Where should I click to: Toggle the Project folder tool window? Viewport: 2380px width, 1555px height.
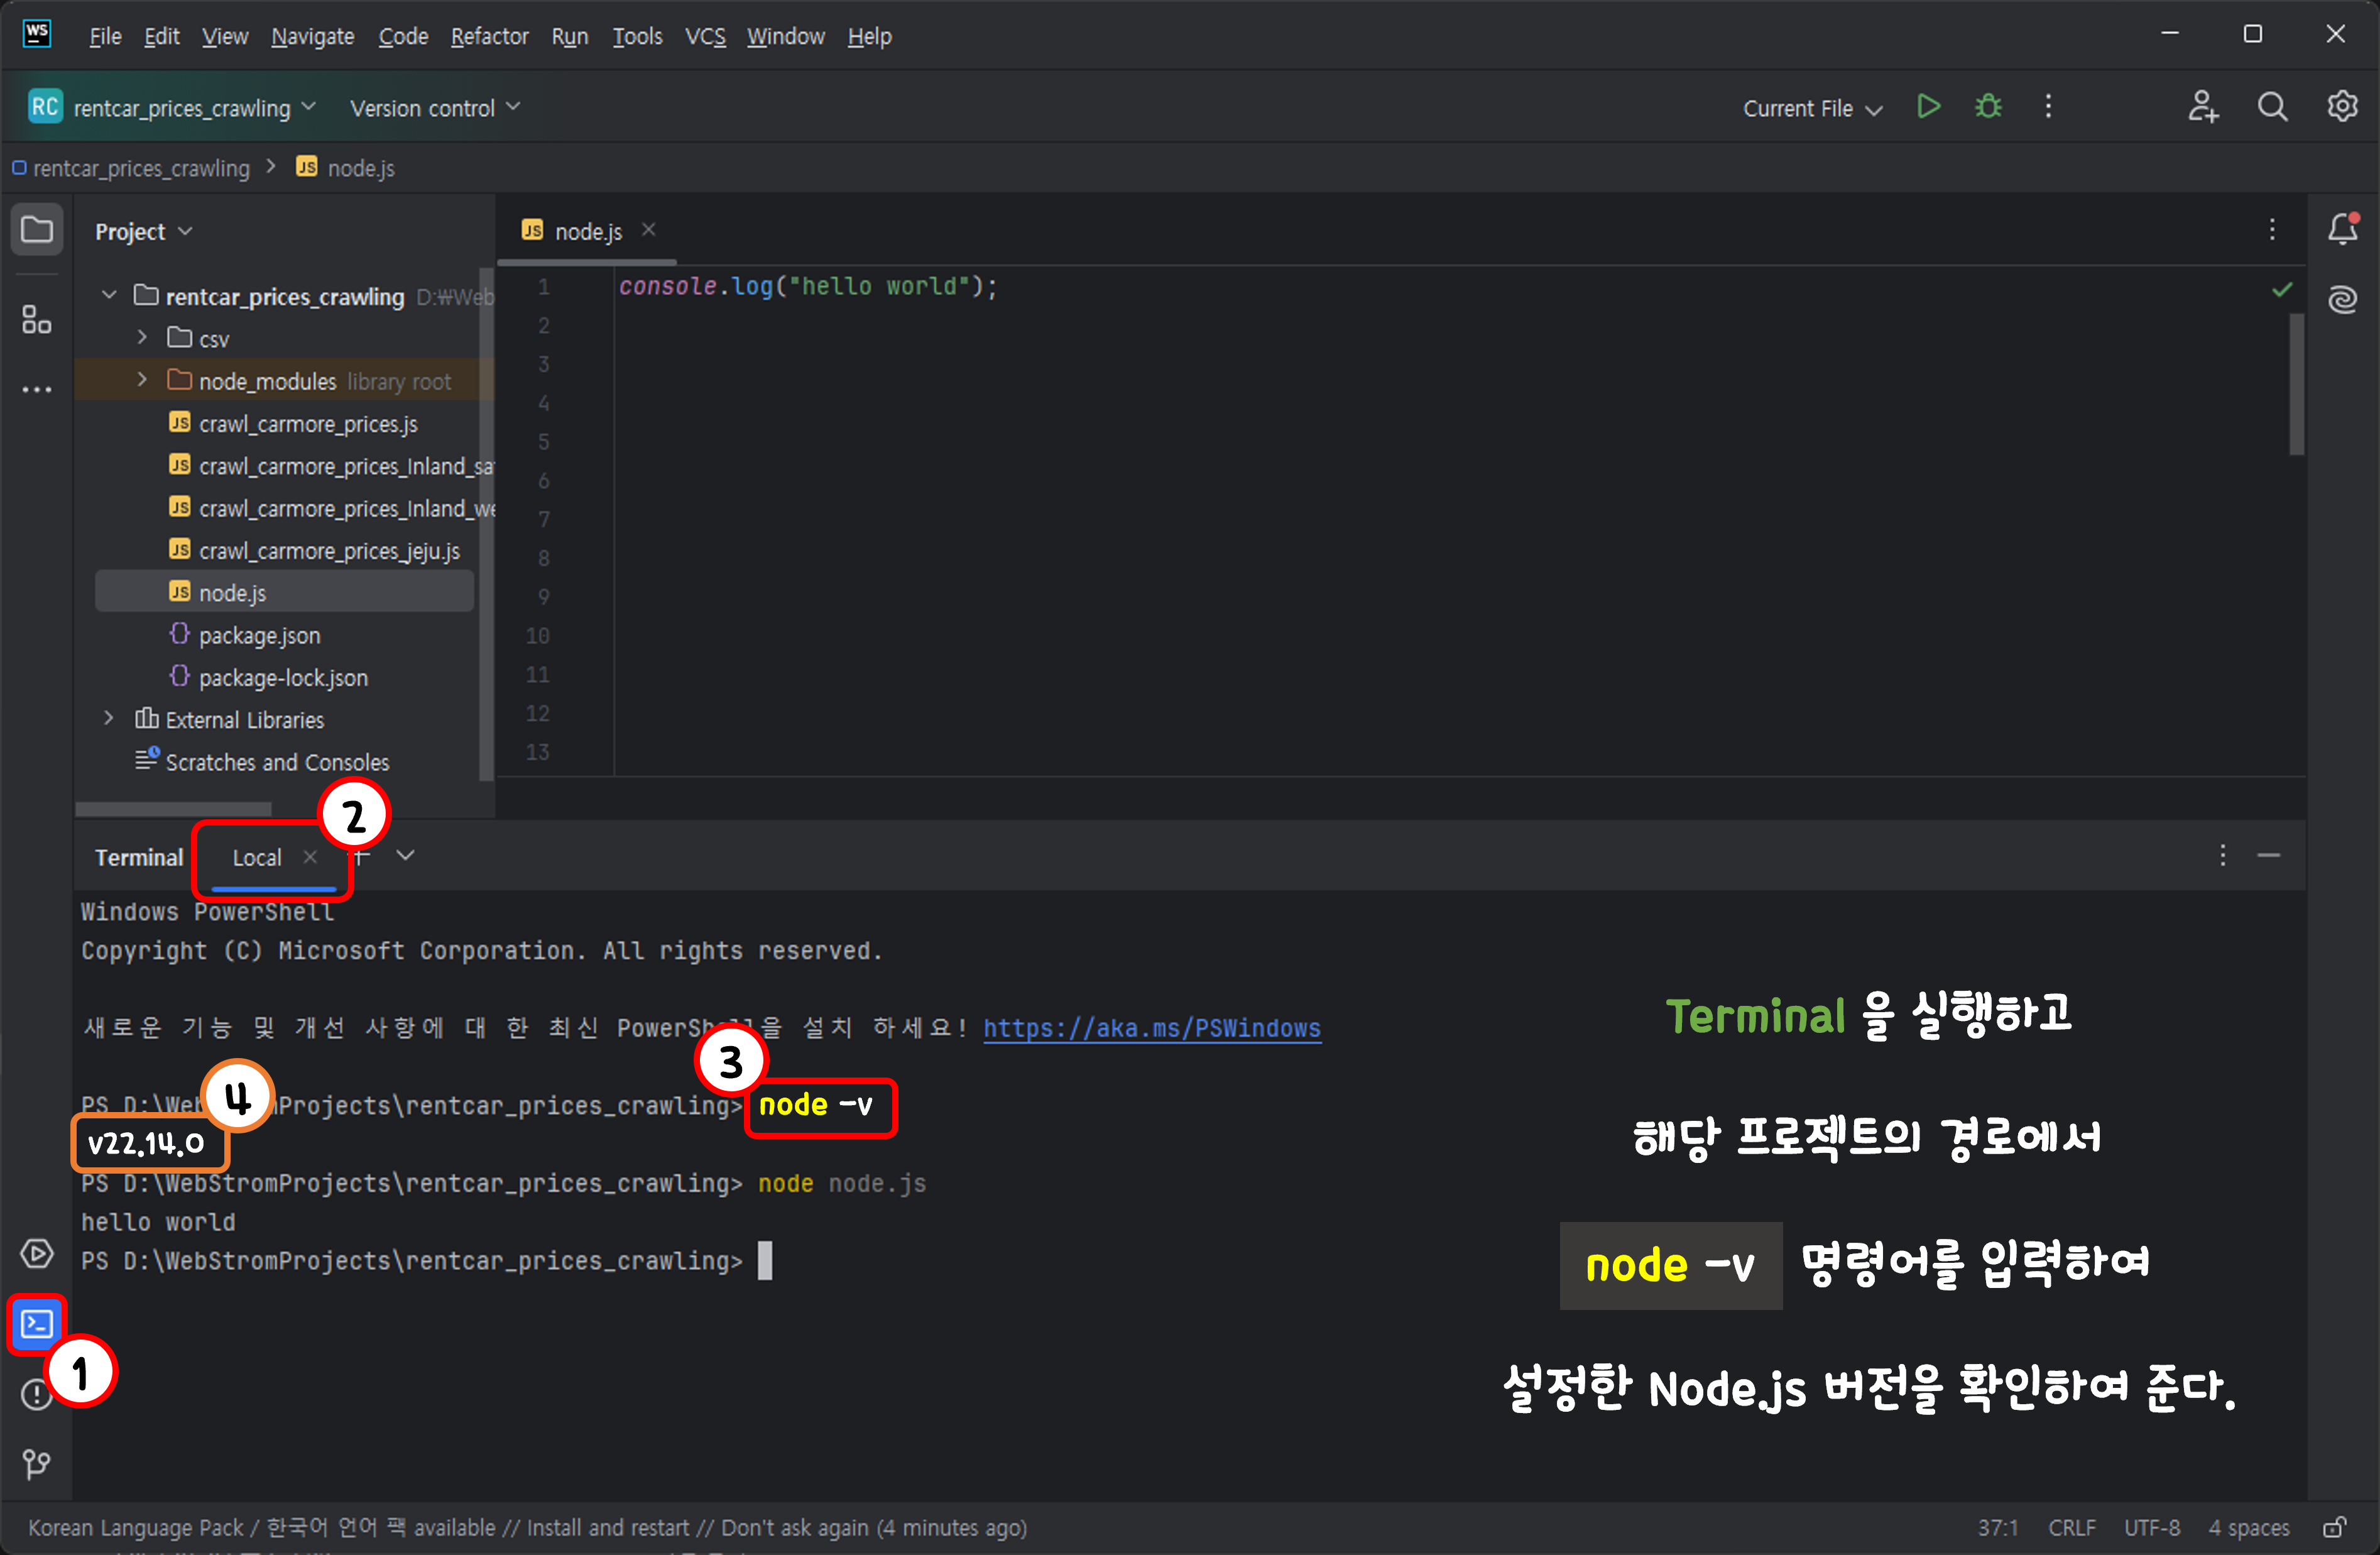[37, 230]
